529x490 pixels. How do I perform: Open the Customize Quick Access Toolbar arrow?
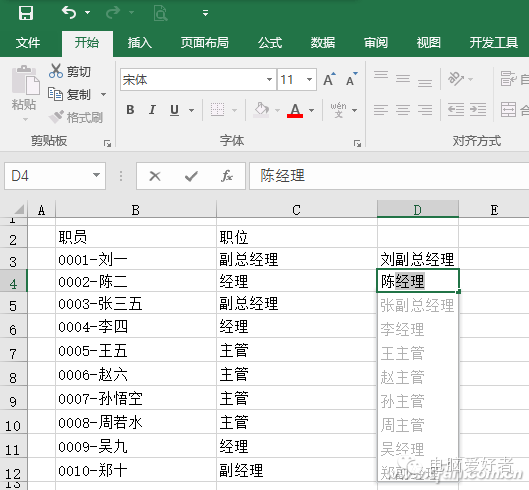coord(205,13)
